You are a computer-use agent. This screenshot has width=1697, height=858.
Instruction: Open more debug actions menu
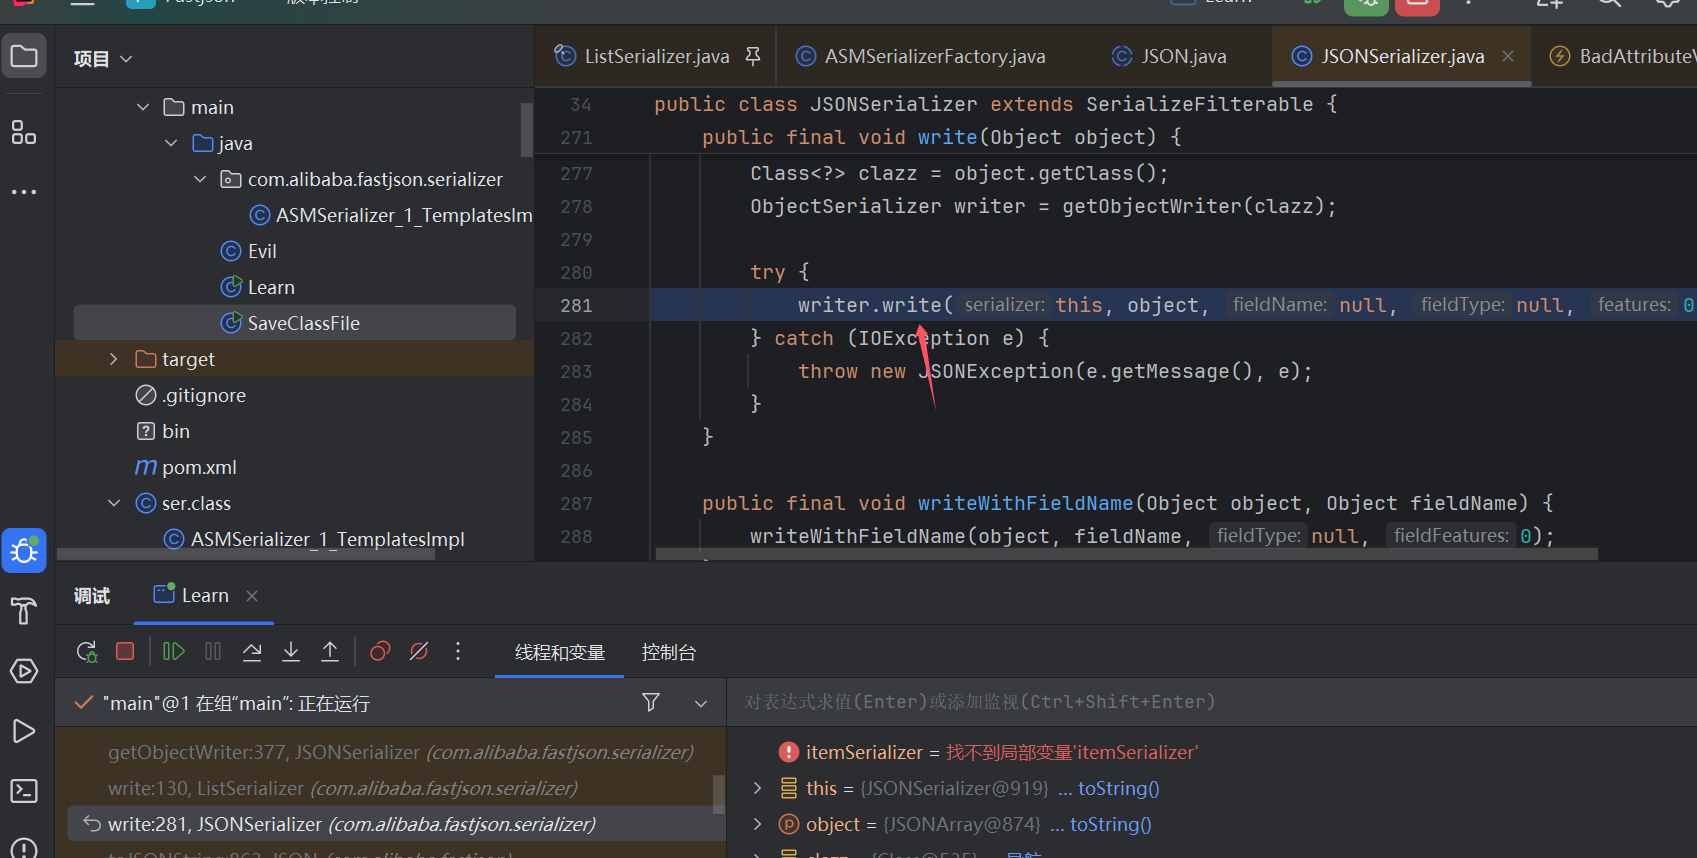(x=458, y=651)
